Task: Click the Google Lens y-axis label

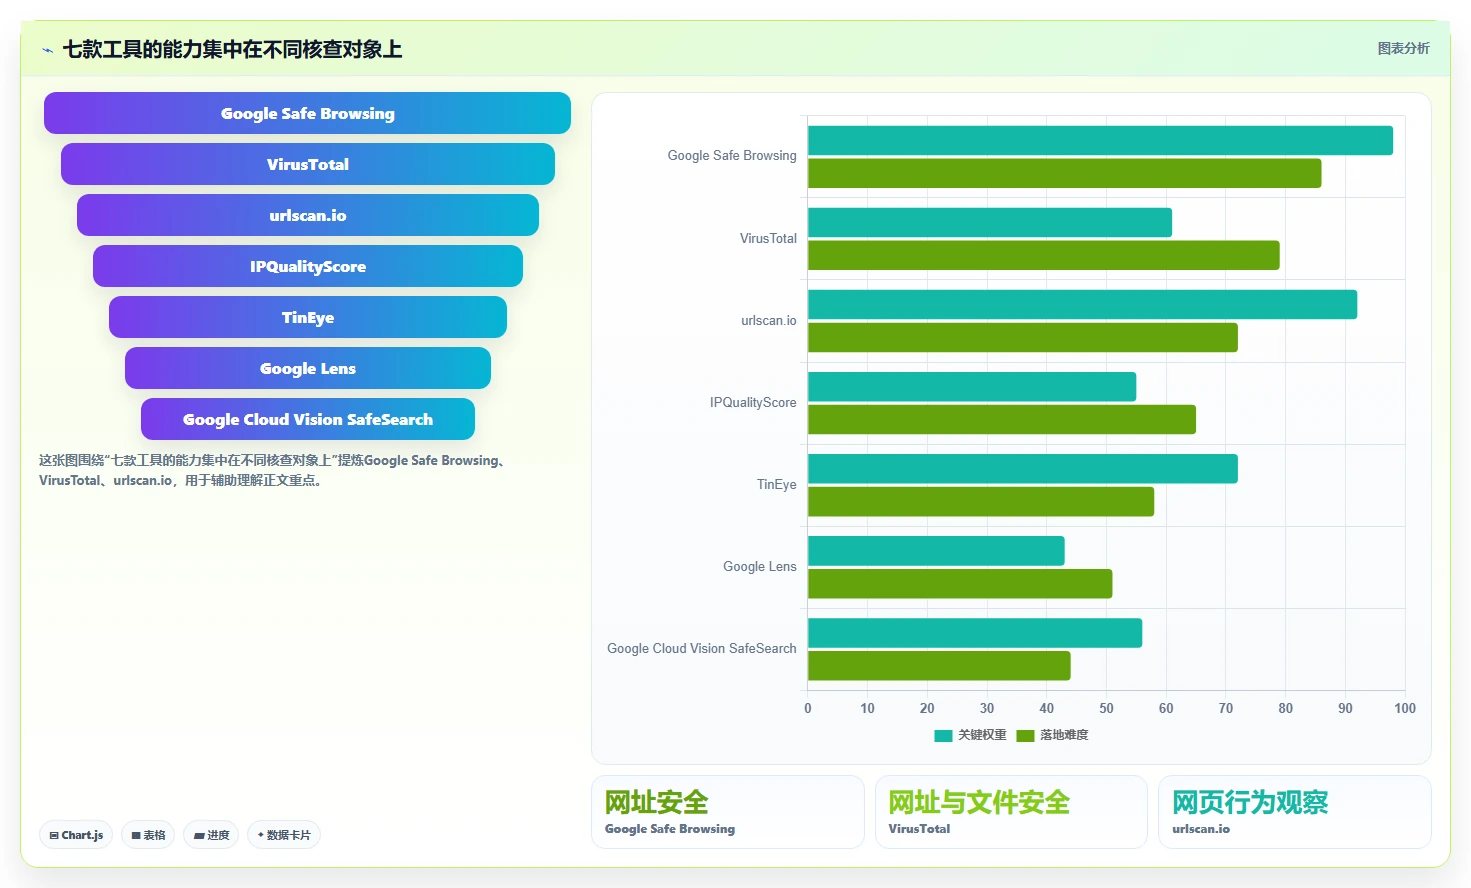Action: coord(760,567)
